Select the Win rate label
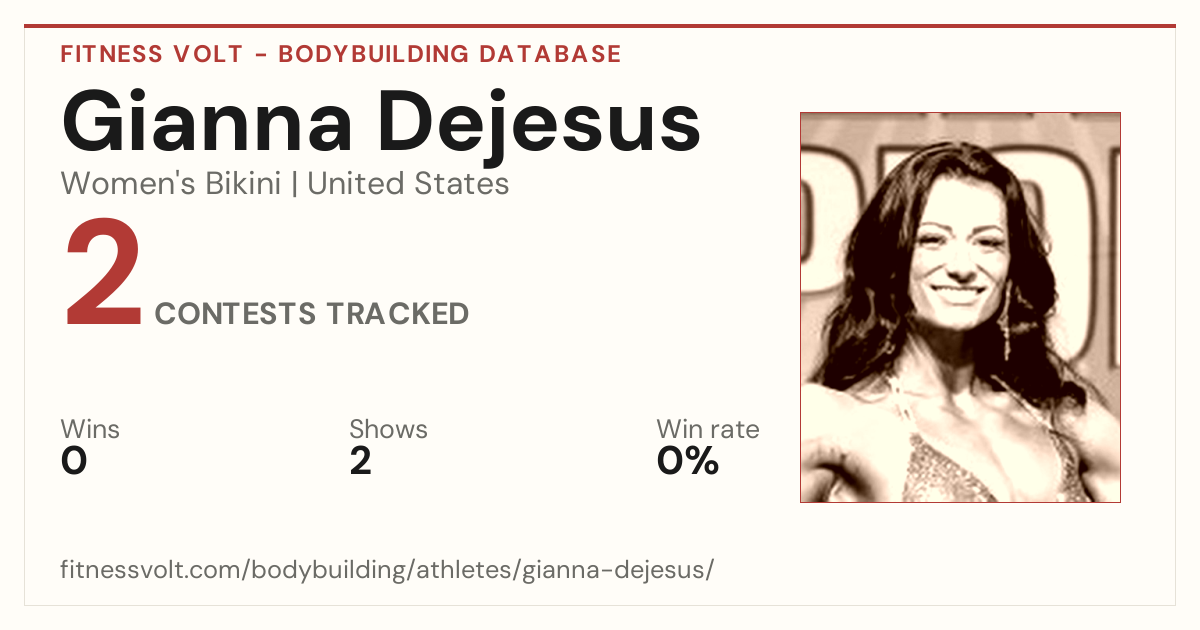 pyautogui.click(x=708, y=430)
